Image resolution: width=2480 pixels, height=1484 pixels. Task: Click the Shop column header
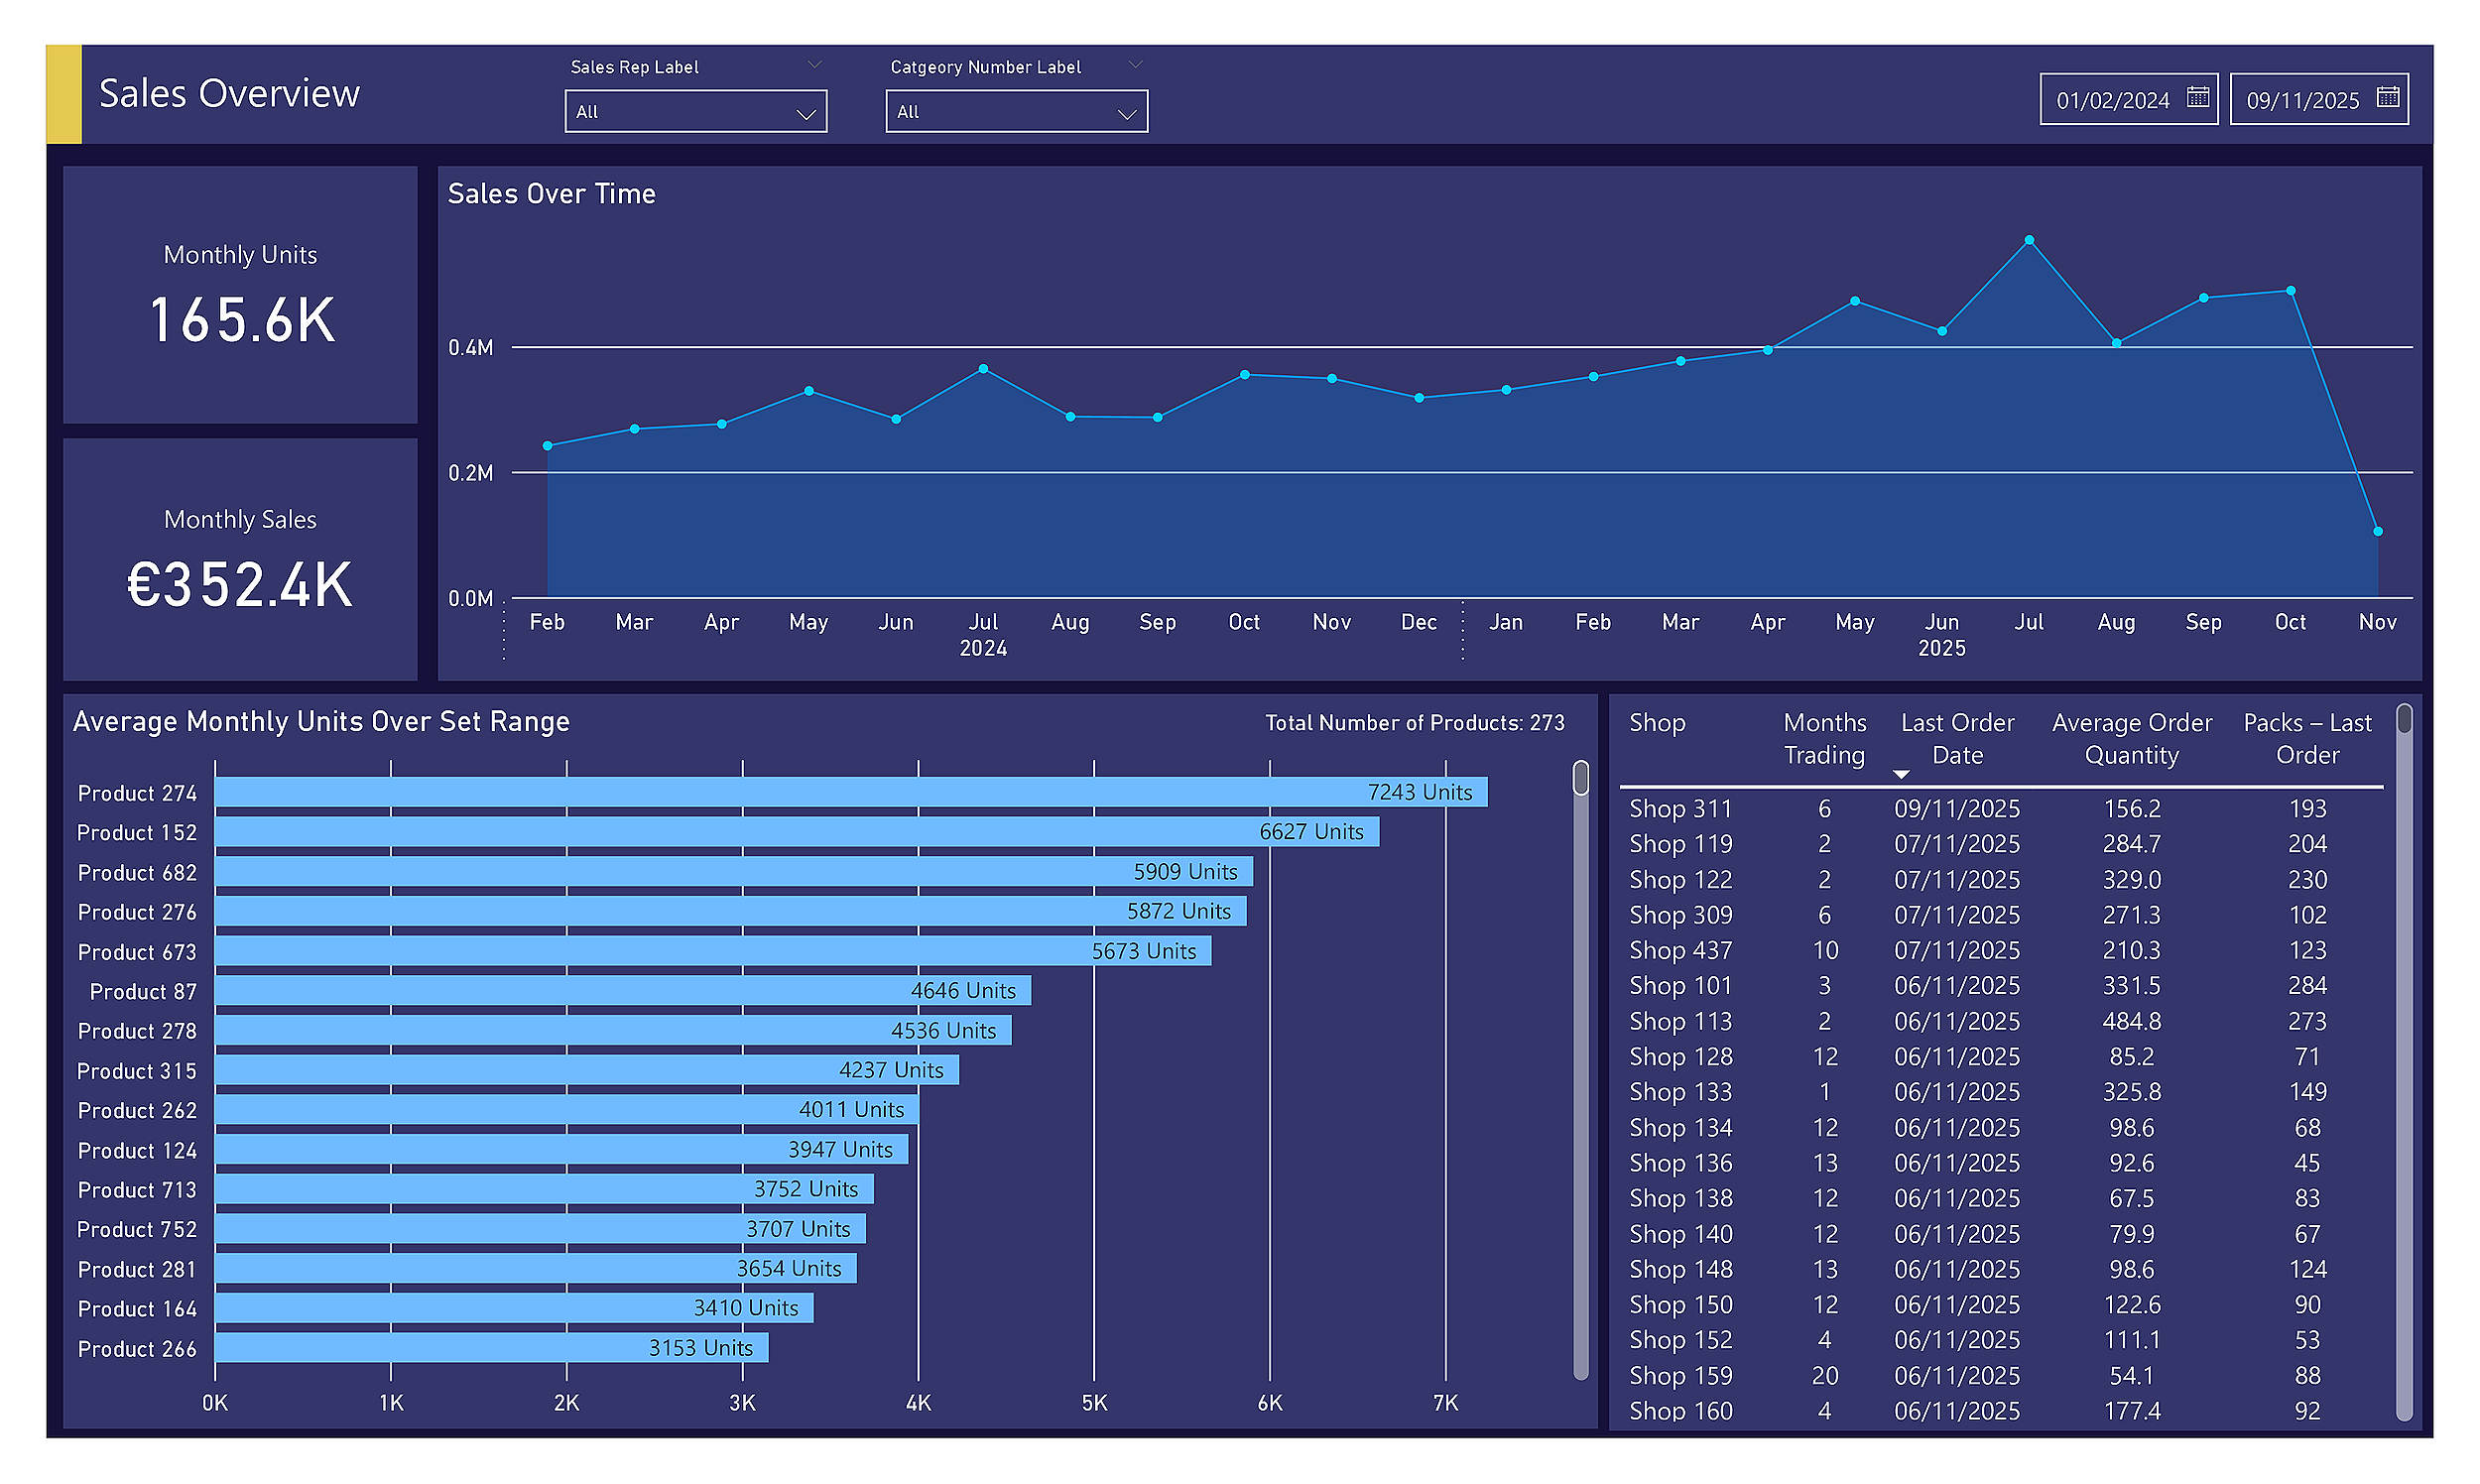1657,723
